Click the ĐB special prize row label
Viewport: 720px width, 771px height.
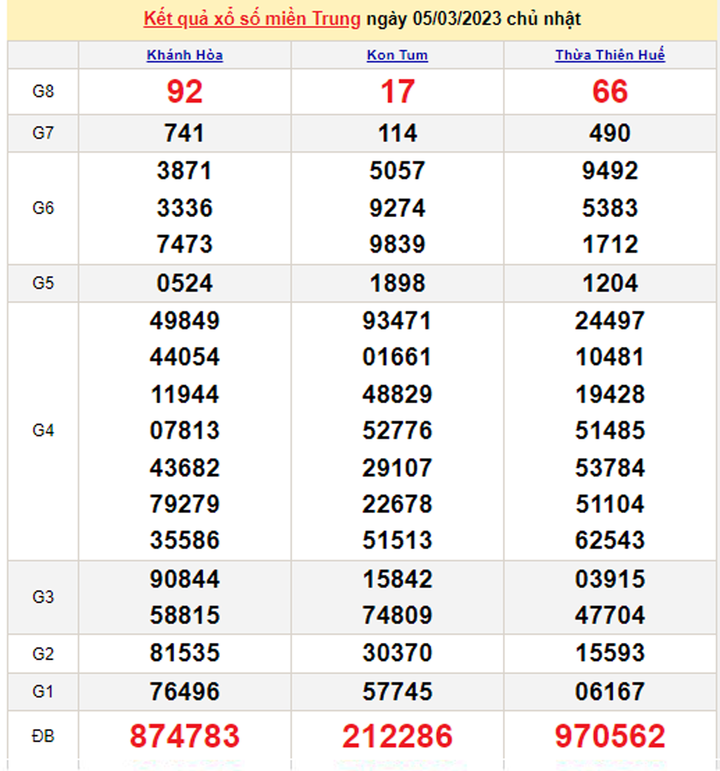click(43, 737)
